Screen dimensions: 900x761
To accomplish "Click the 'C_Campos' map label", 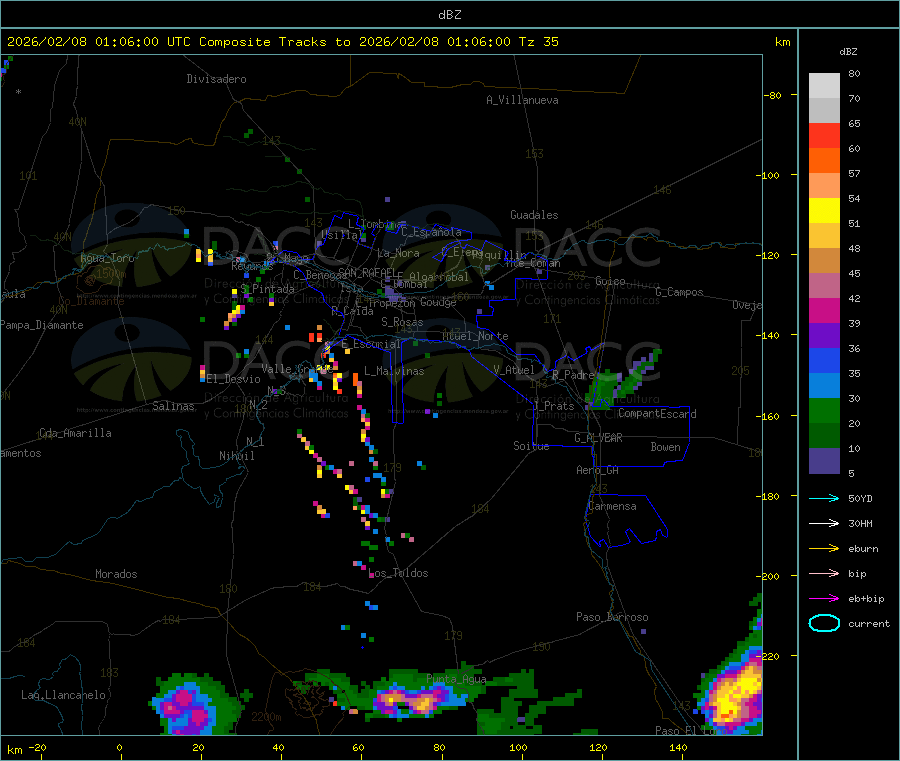I will point(680,292).
